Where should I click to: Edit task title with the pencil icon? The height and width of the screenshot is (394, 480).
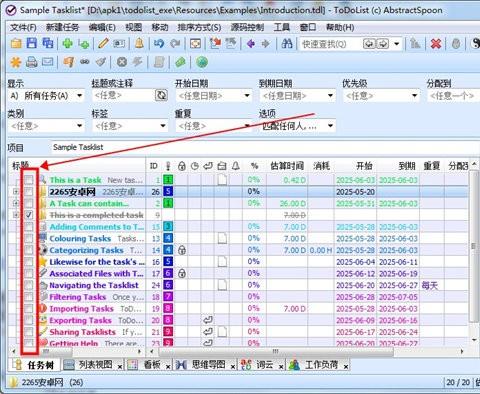pos(103,43)
